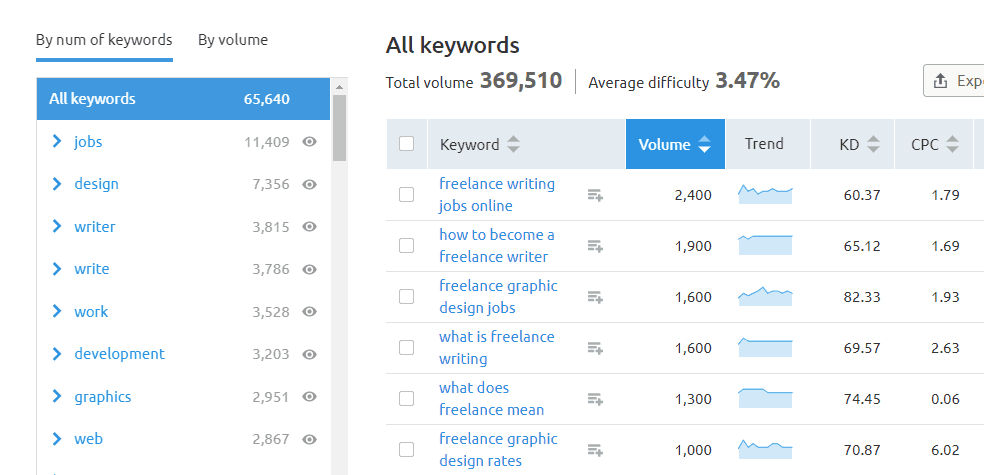Open 'what is freelance writing' keyword link
Image resolution: width=984 pixels, height=475 pixels.
click(x=496, y=348)
